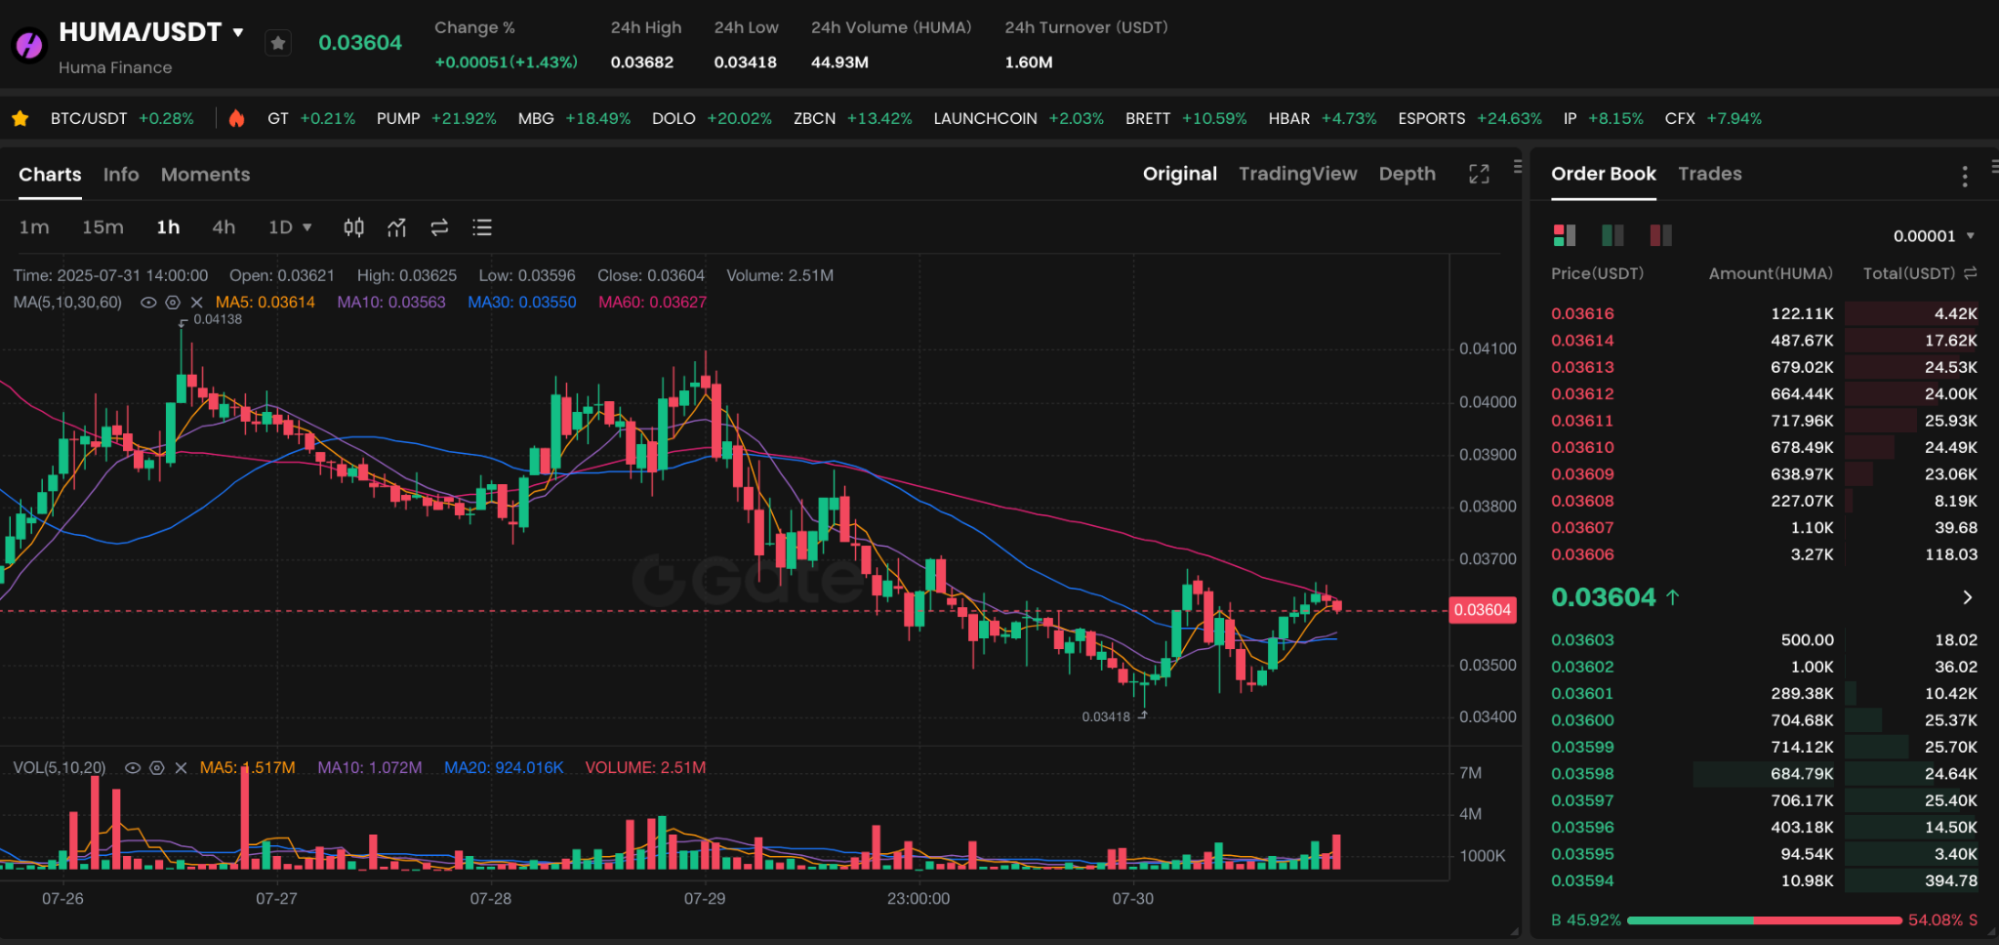Select the TradingView chart view
This screenshot has width=1999, height=945.
click(x=1298, y=174)
